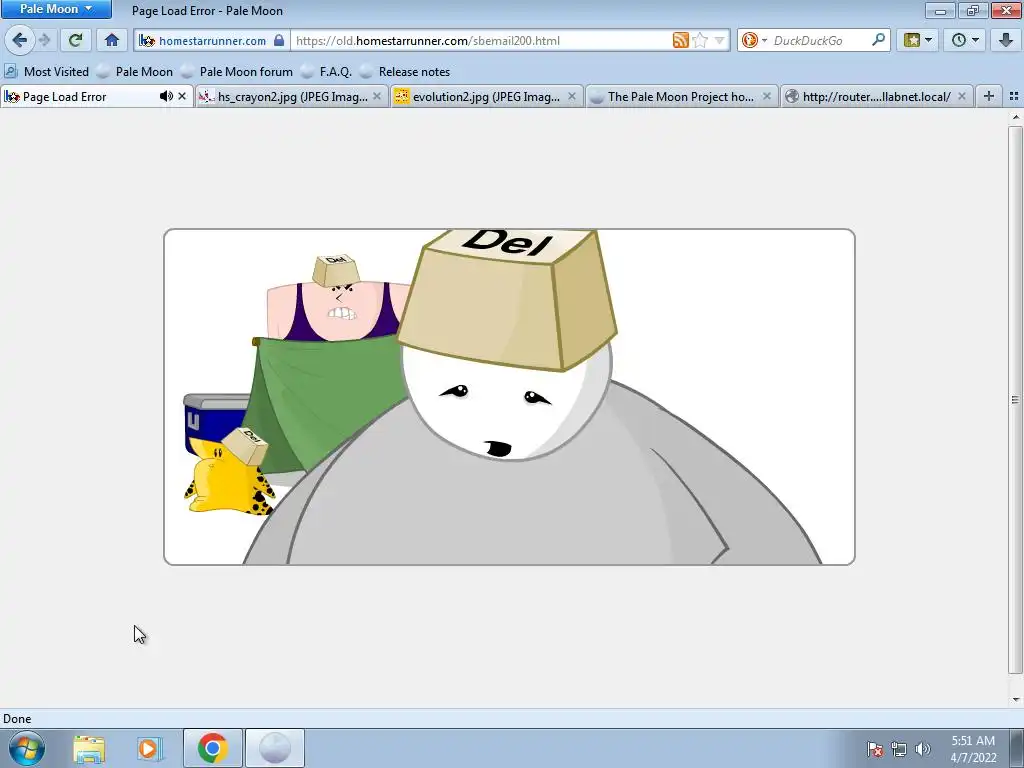Open the Pale Moon forum bookmark
Image resolution: width=1024 pixels, height=768 pixels.
pyautogui.click(x=238, y=72)
